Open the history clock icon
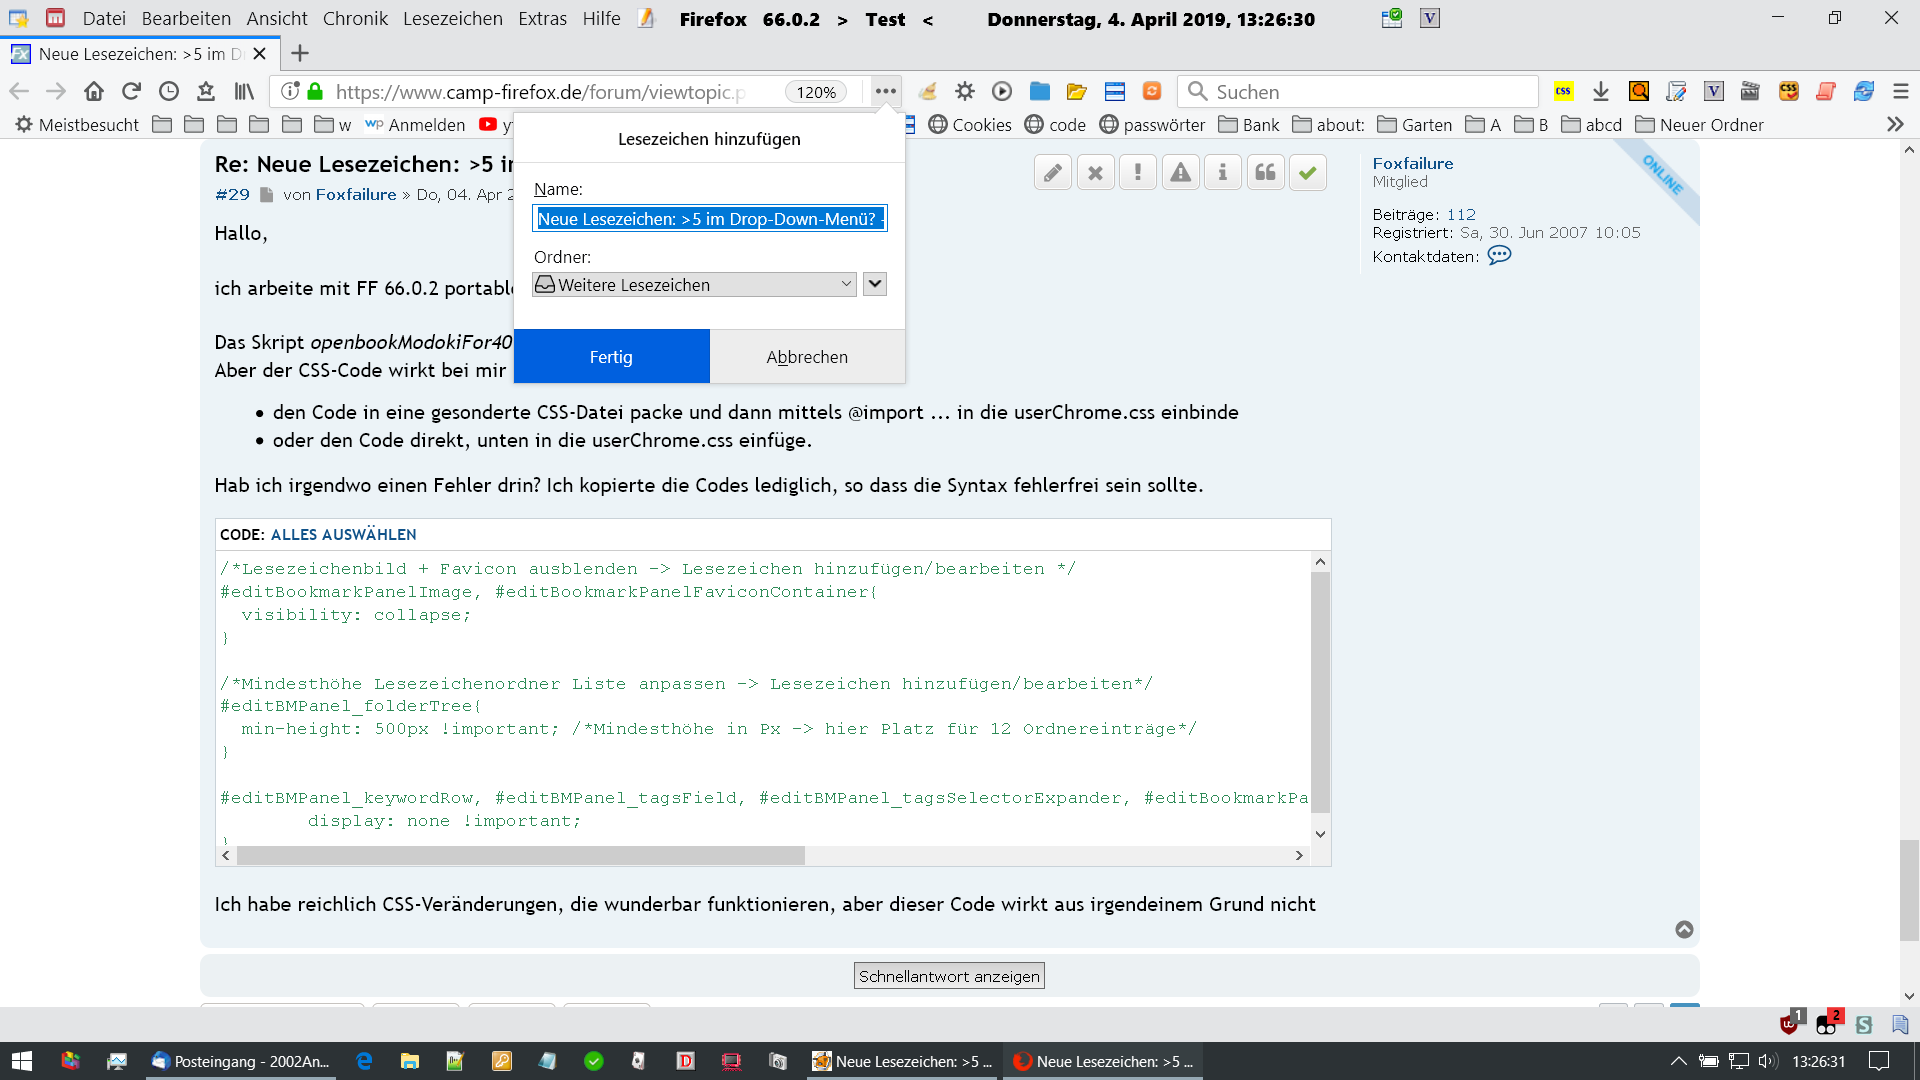Screen dimensions: 1920x1080 [x=169, y=92]
